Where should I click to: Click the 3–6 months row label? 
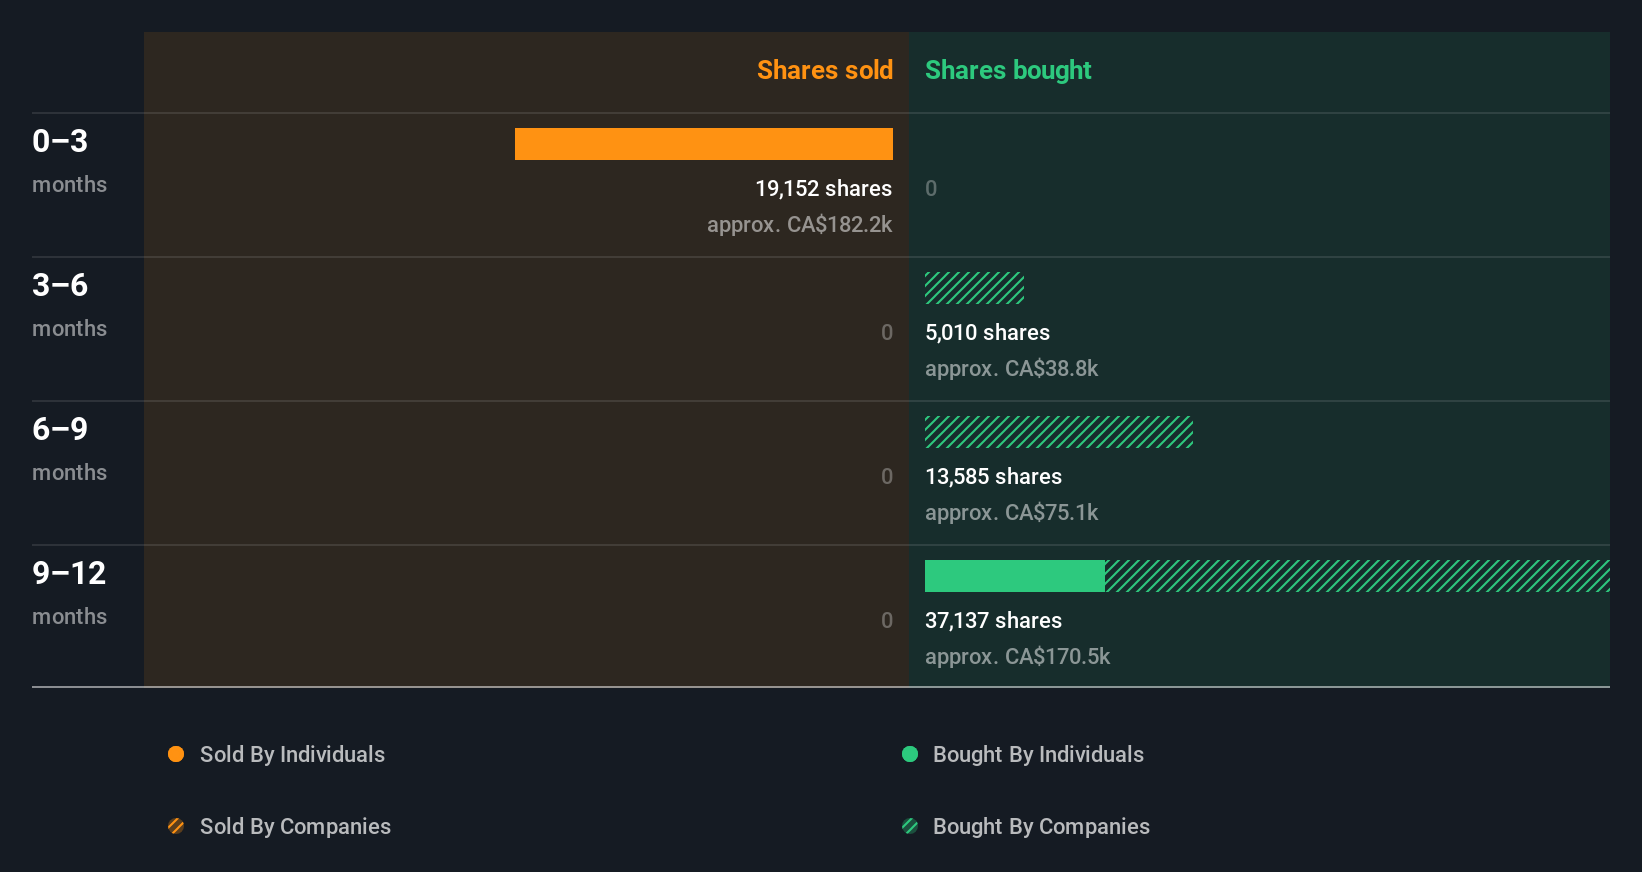click(69, 304)
